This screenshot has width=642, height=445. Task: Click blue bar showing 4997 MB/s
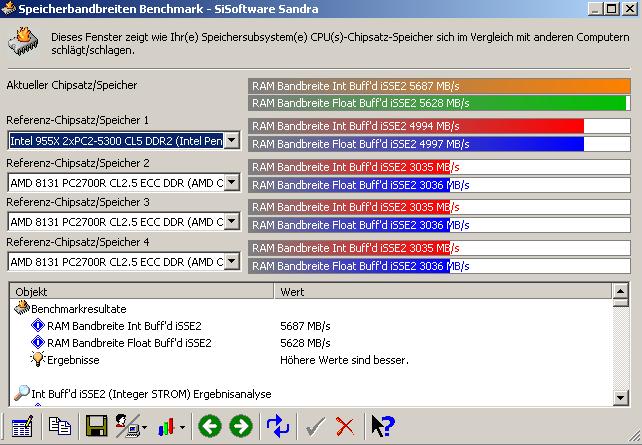[439, 144]
